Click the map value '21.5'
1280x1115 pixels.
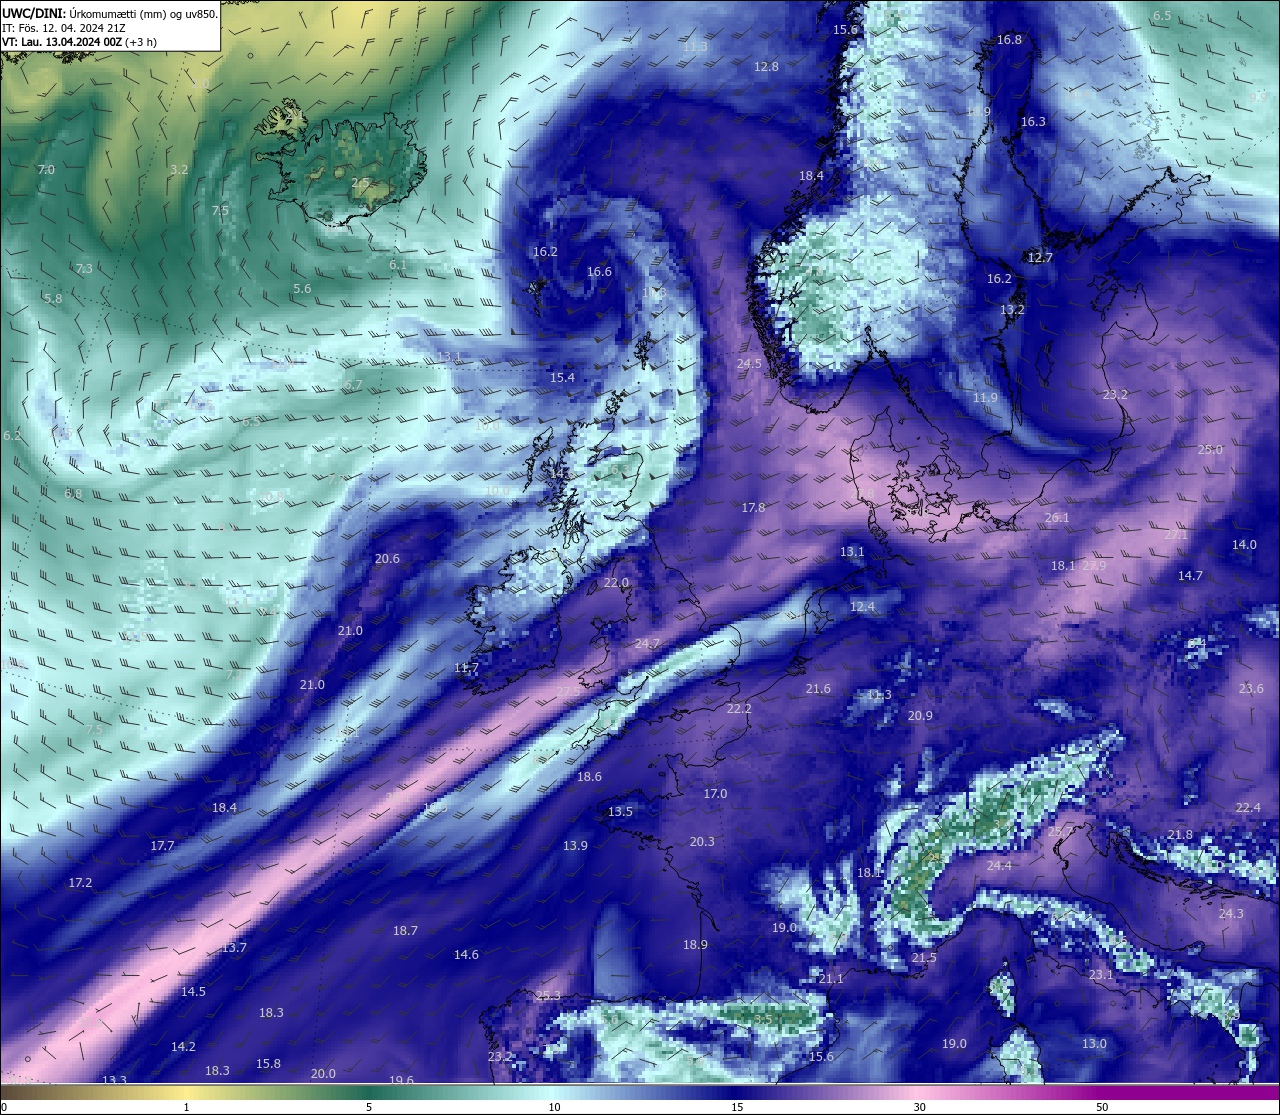point(924,958)
